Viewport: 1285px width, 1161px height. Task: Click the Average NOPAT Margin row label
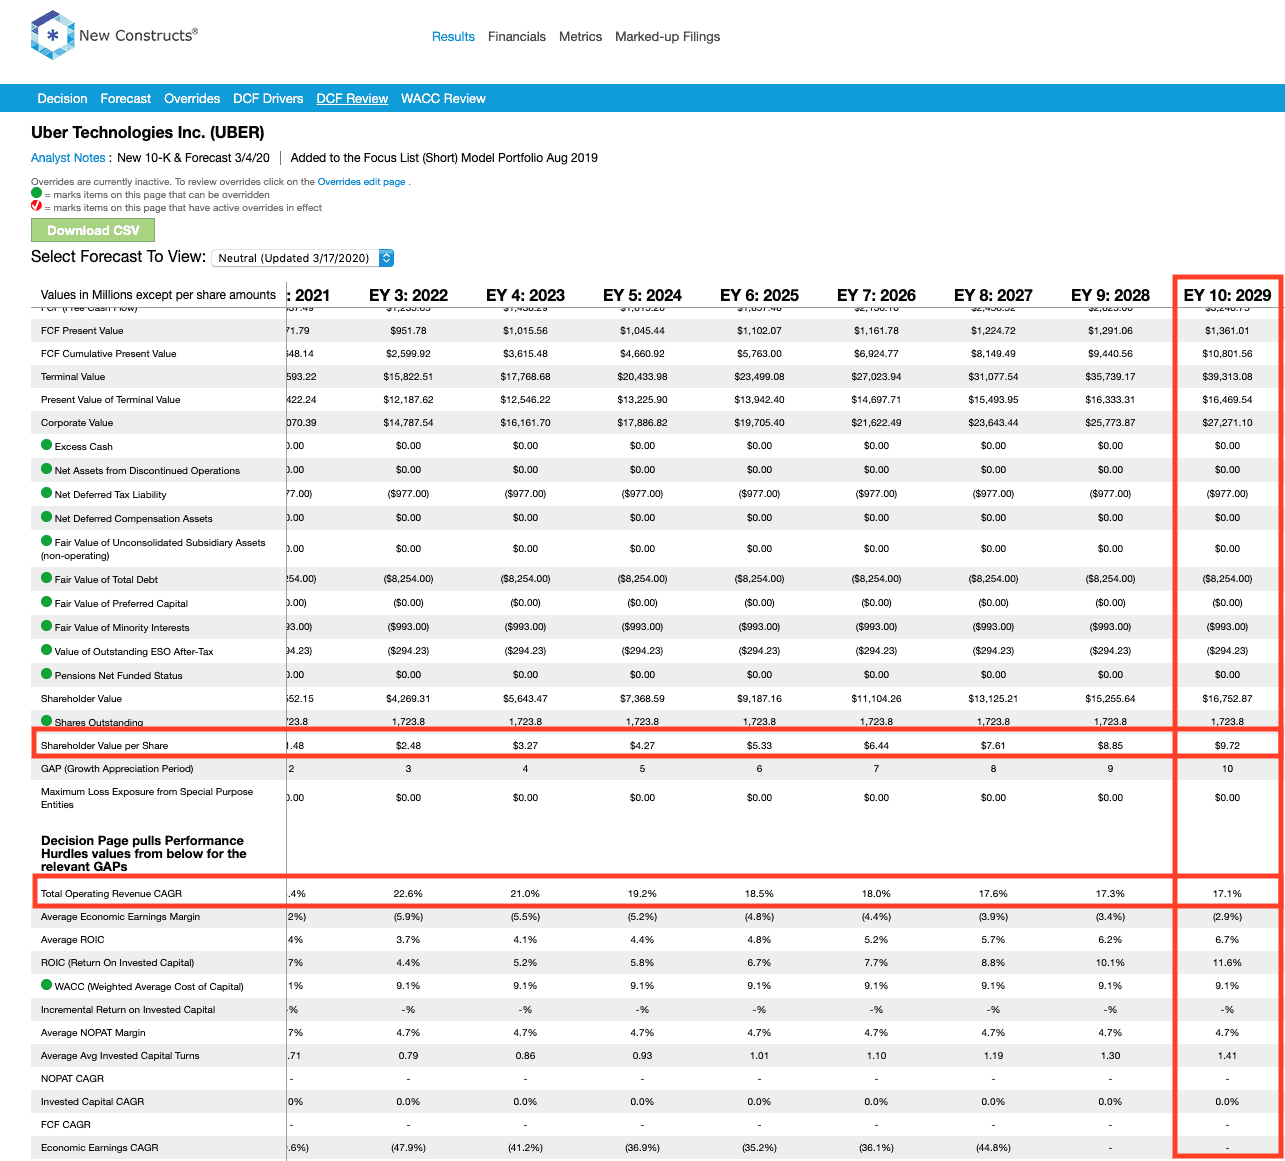(93, 1032)
